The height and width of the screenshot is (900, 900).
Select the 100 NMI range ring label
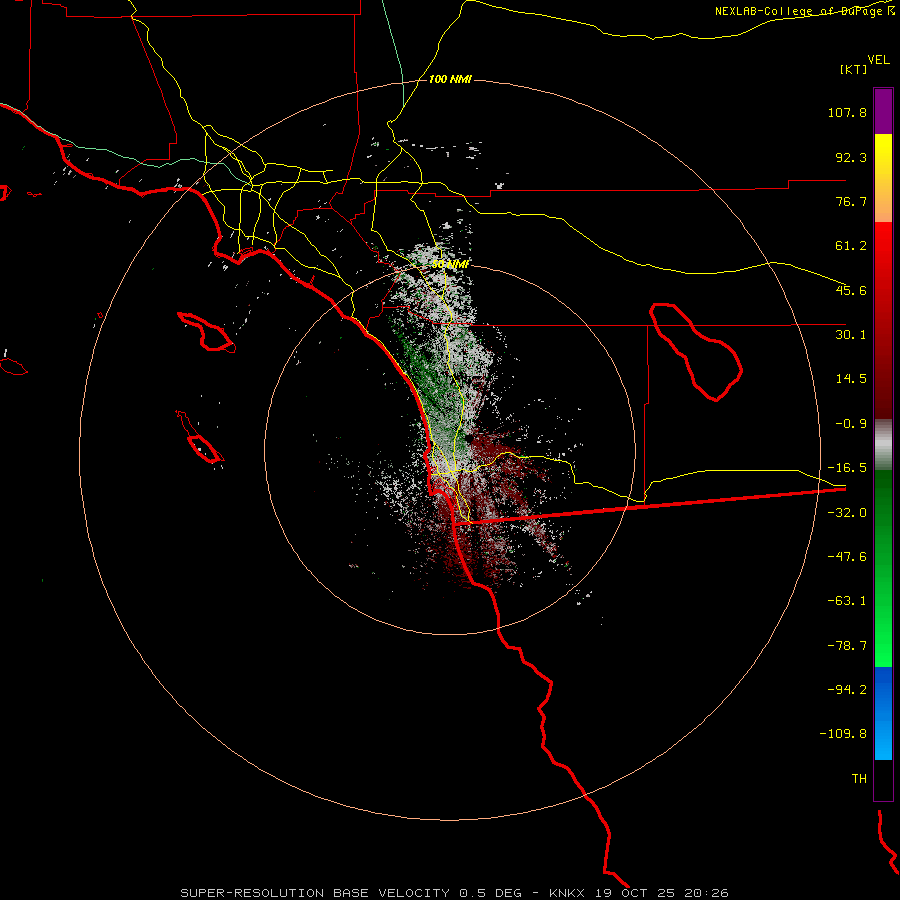pyautogui.click(x=450, y=79)
